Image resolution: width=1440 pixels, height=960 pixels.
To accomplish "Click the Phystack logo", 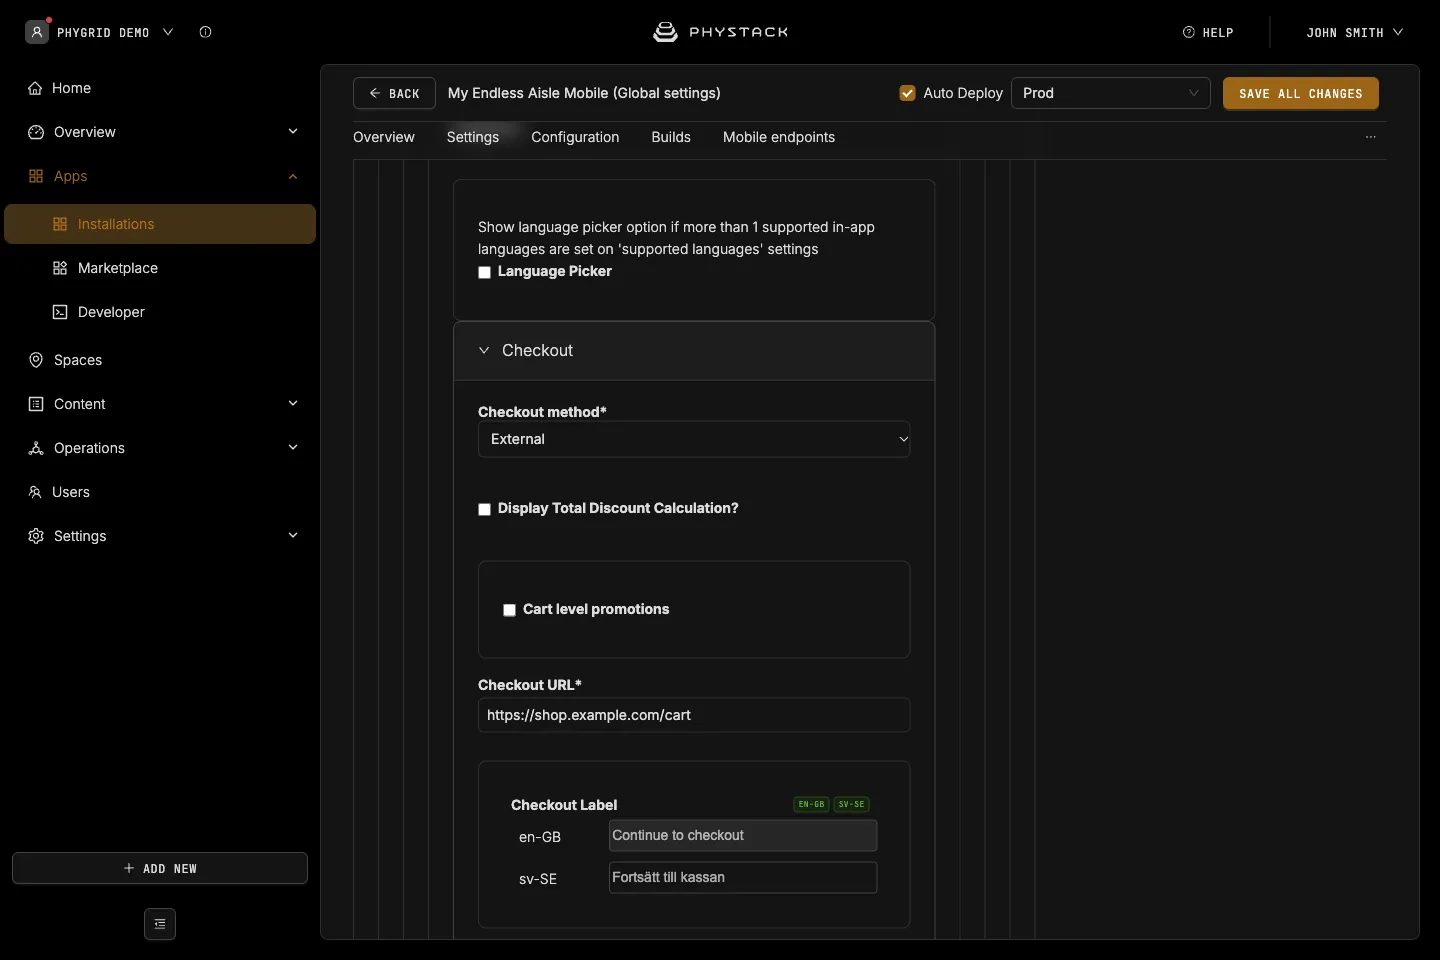I will click(720, 32).
